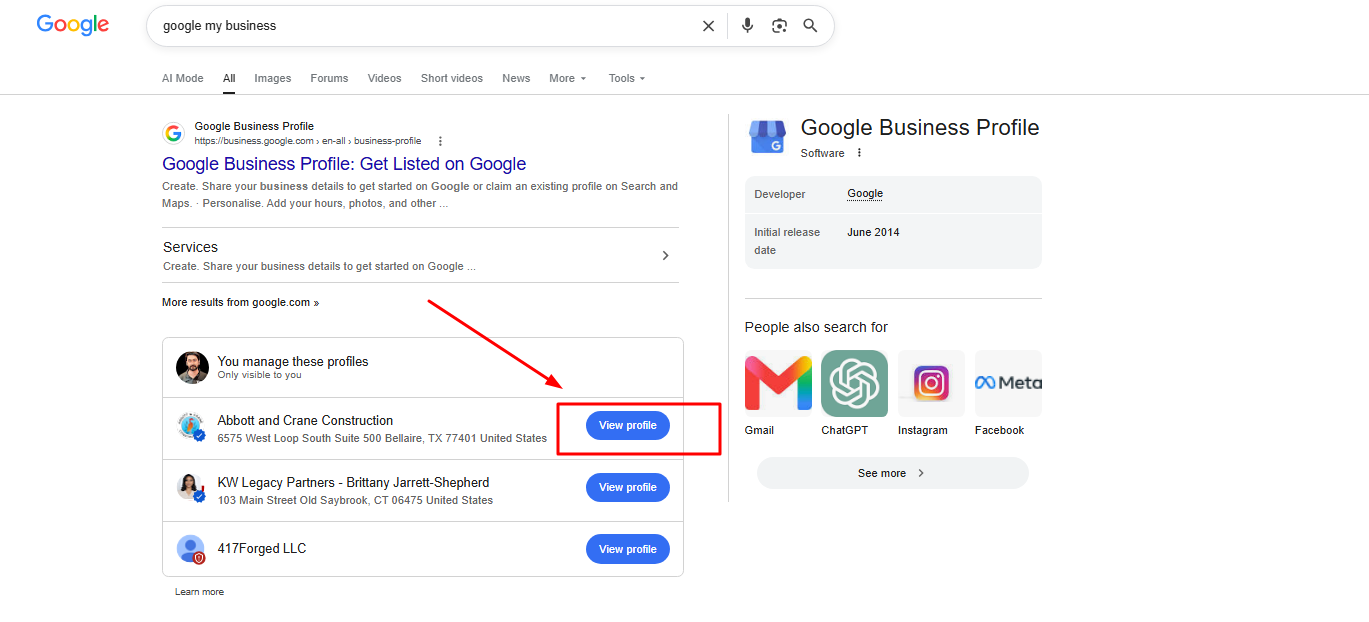Click the 6575 West Loop South address
The height and width of the screenshot is (622, 1369).
click(x=382, y=439)
